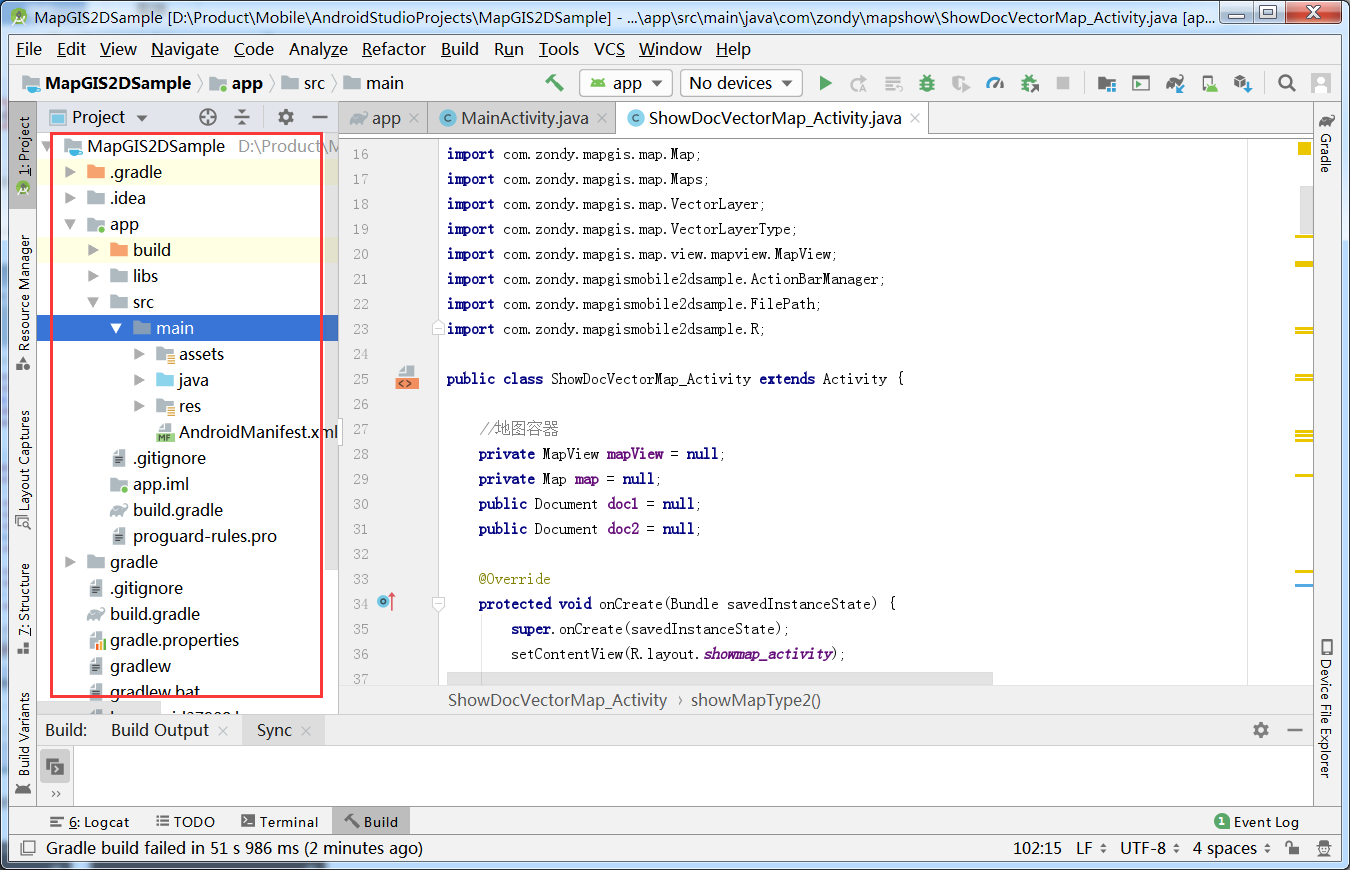Open the Refactor menu
This screenshot has width=1350, height=870.
point(394,49)
